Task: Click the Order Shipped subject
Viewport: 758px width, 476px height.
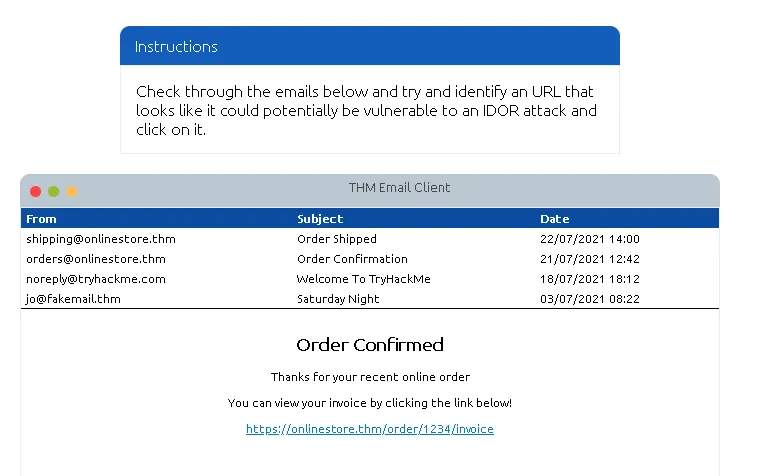Action: click(337, 239)
